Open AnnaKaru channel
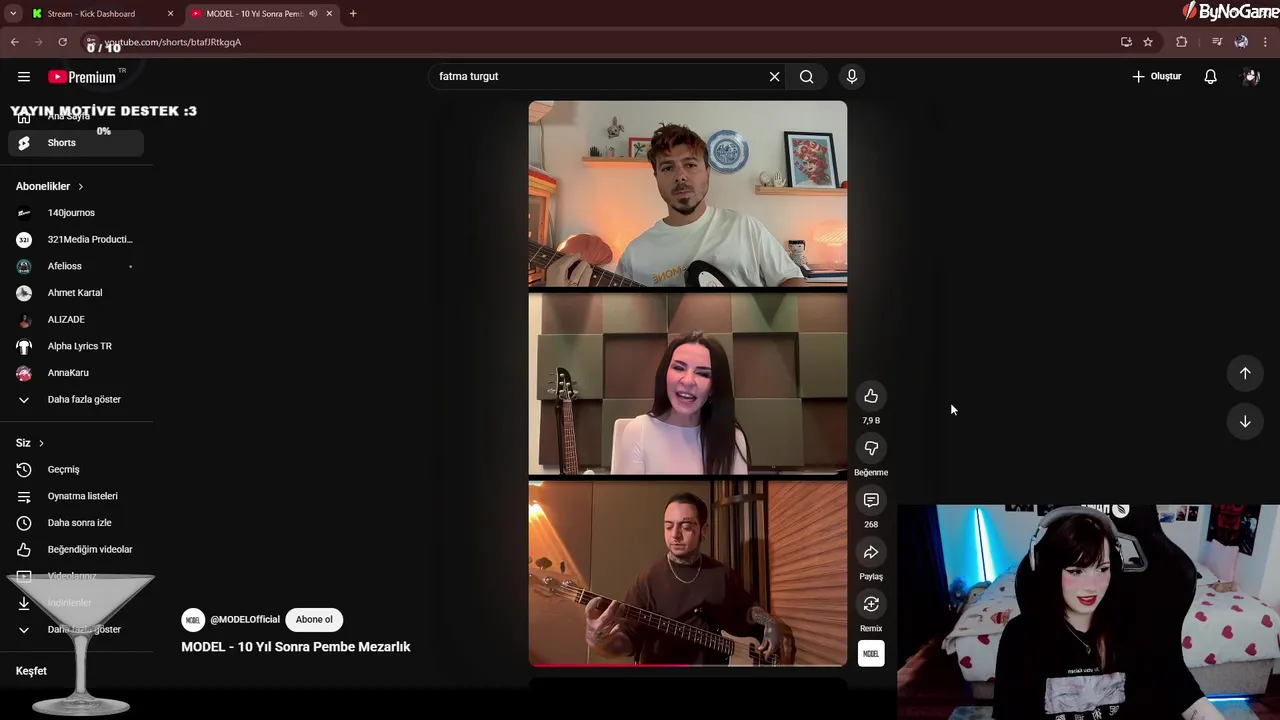Viewport: 1280px width, 720px height. (x=76, y=373)
